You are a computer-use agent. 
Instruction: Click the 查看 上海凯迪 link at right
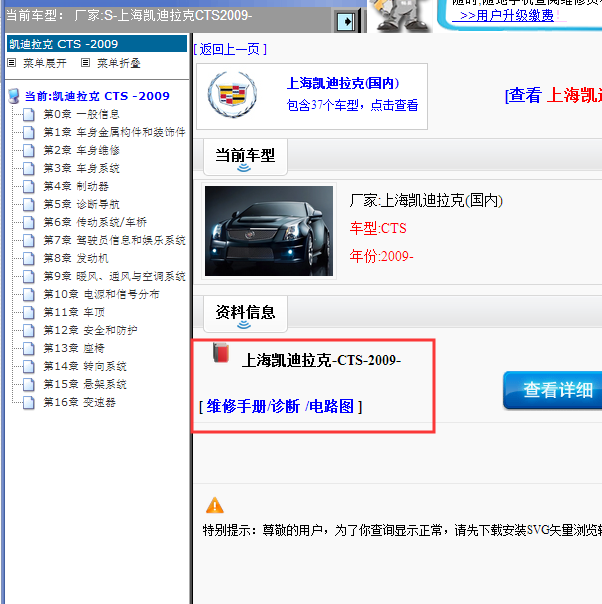[553, 95]
